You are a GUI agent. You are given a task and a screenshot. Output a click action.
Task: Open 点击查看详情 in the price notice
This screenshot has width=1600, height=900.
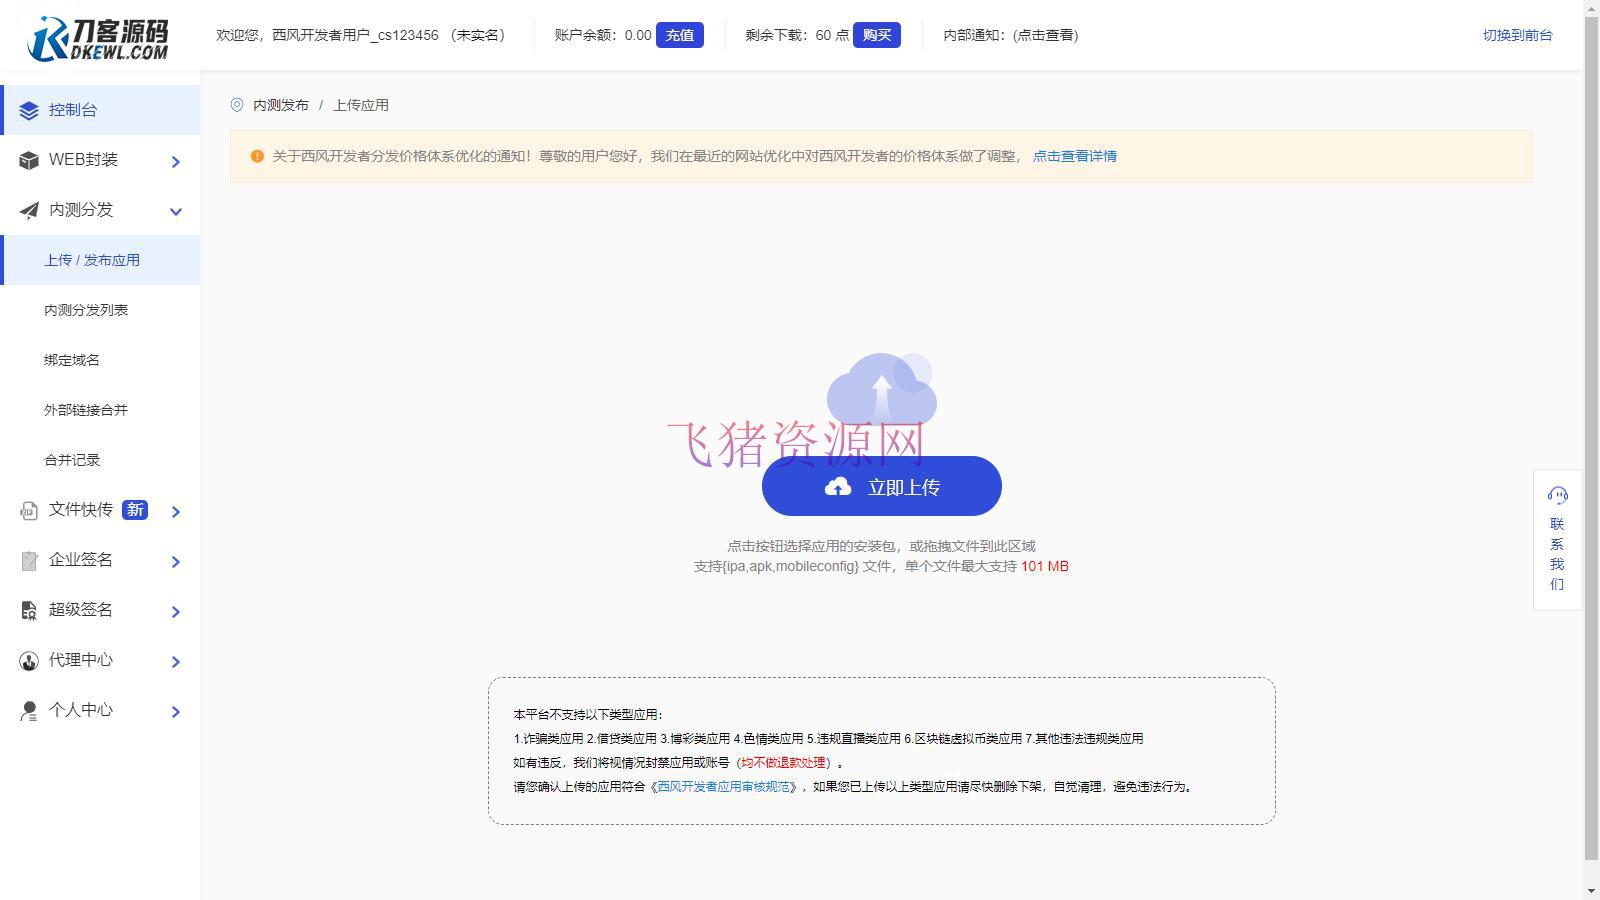click(x=1074, y=156)
